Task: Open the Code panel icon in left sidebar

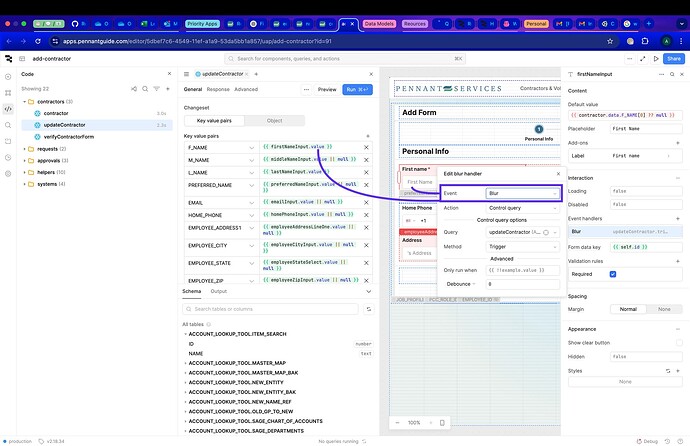Action: [x=8, y=109]
